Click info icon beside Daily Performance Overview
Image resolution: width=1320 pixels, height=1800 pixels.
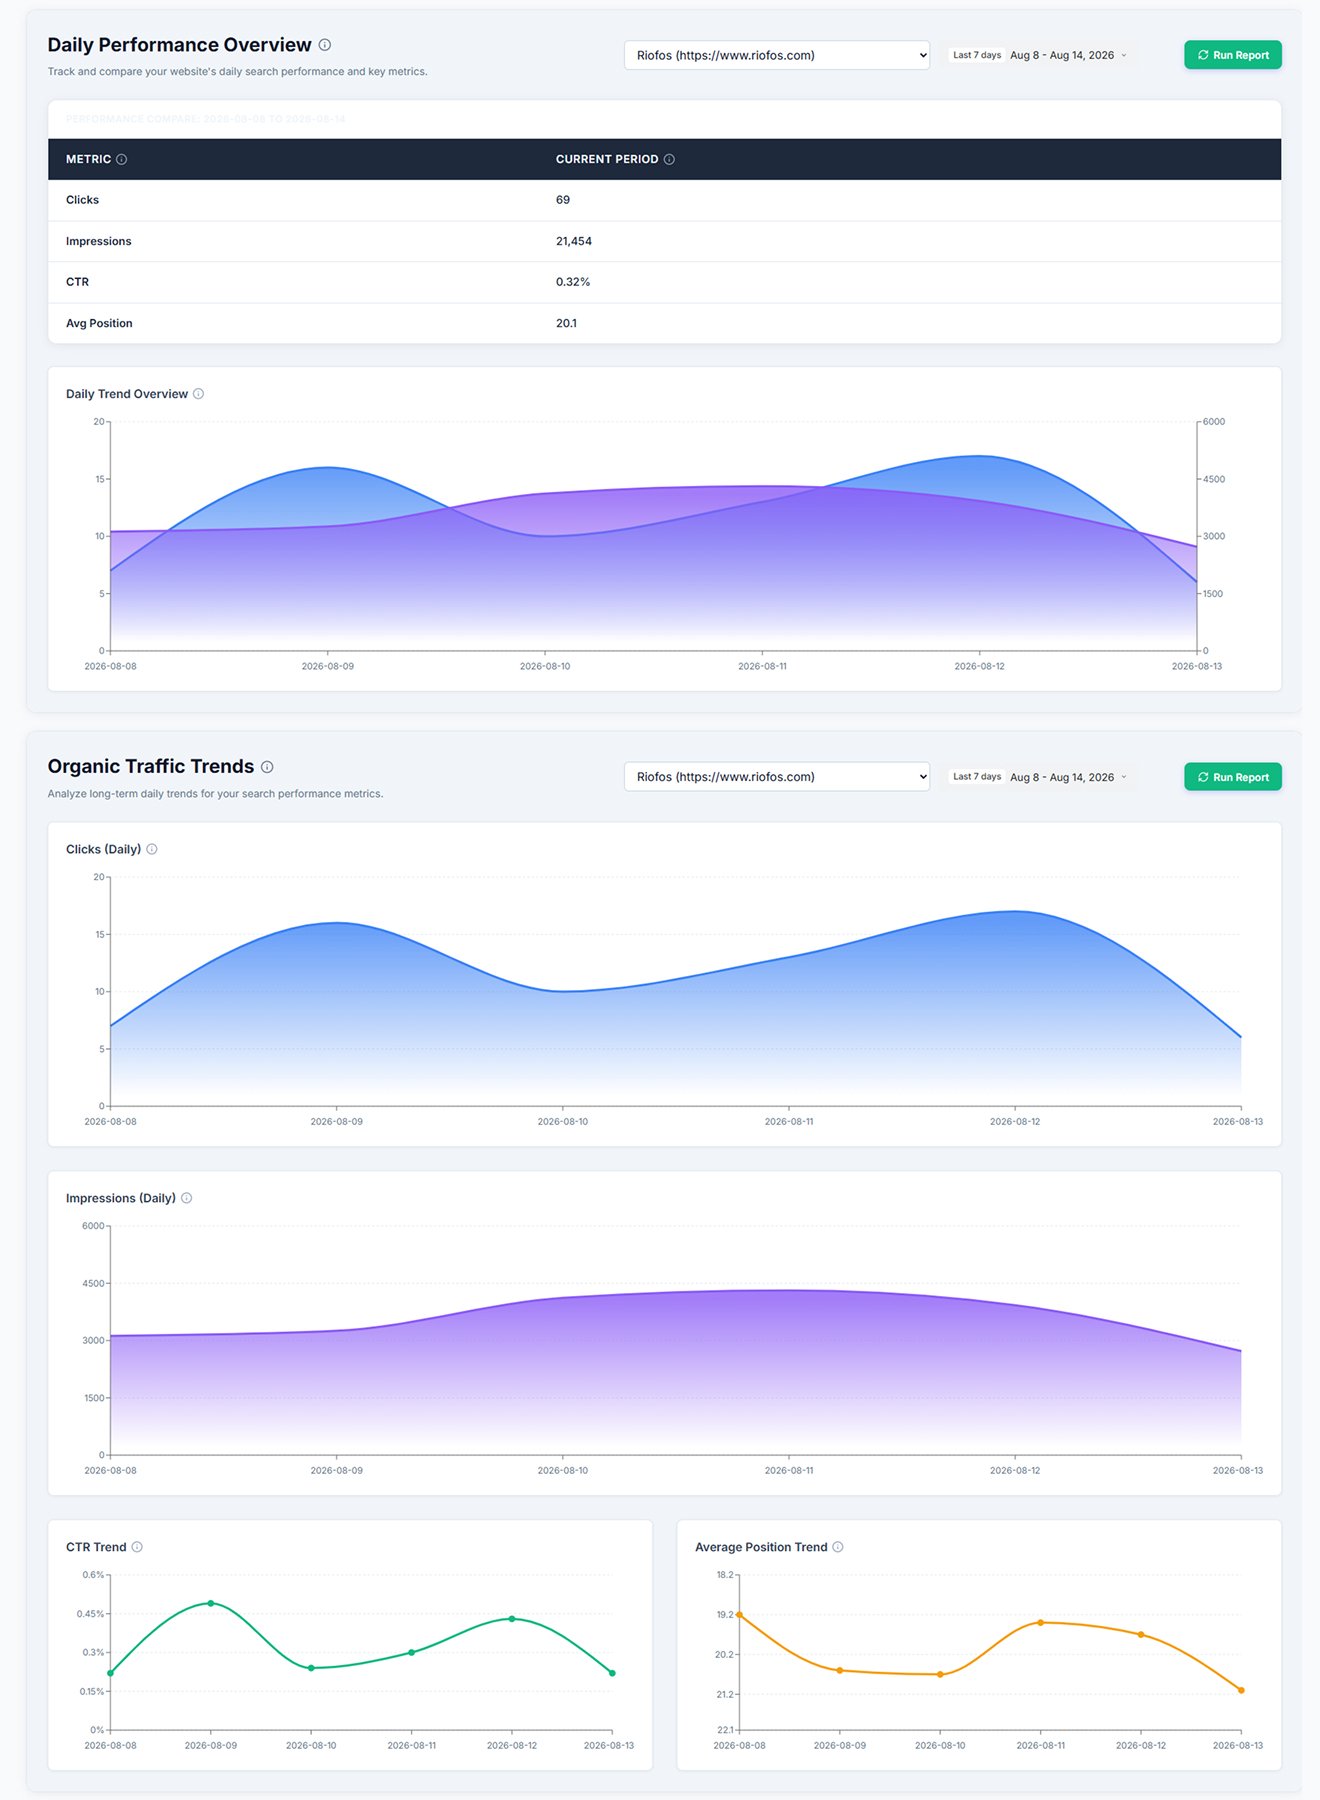pyautogui.click(x=324, y=45)
